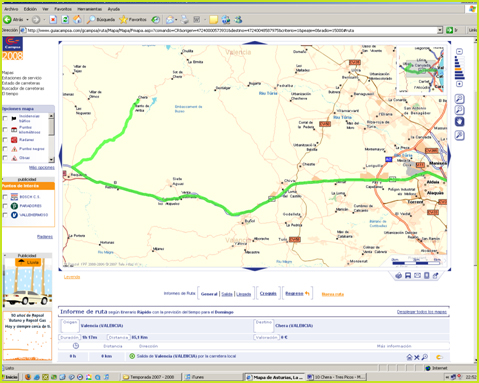Refresh the page using green arrows icon
This screenshot has width=479, height=383.
click(65, 20)
